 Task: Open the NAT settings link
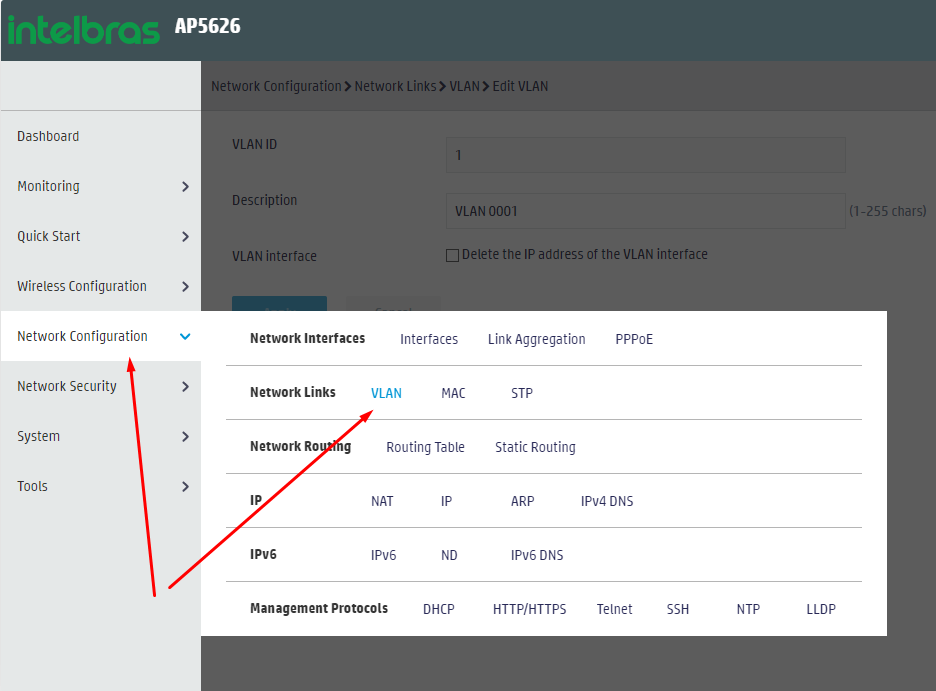click(x=382, y=501)
